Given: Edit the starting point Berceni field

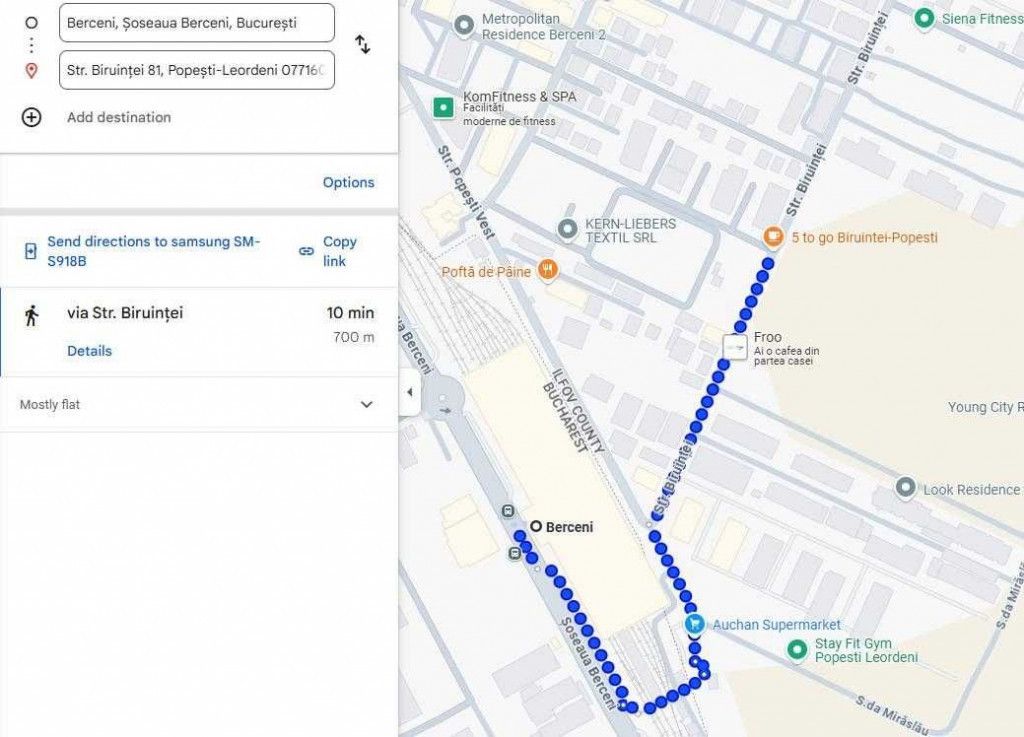Looking at the screenshot, I should [x=197, y=23].
